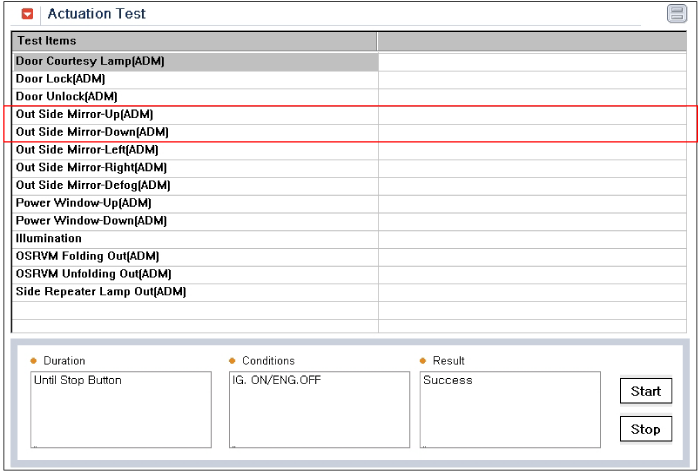
Task: Stop the actuation test
Action: coord(646,429)
